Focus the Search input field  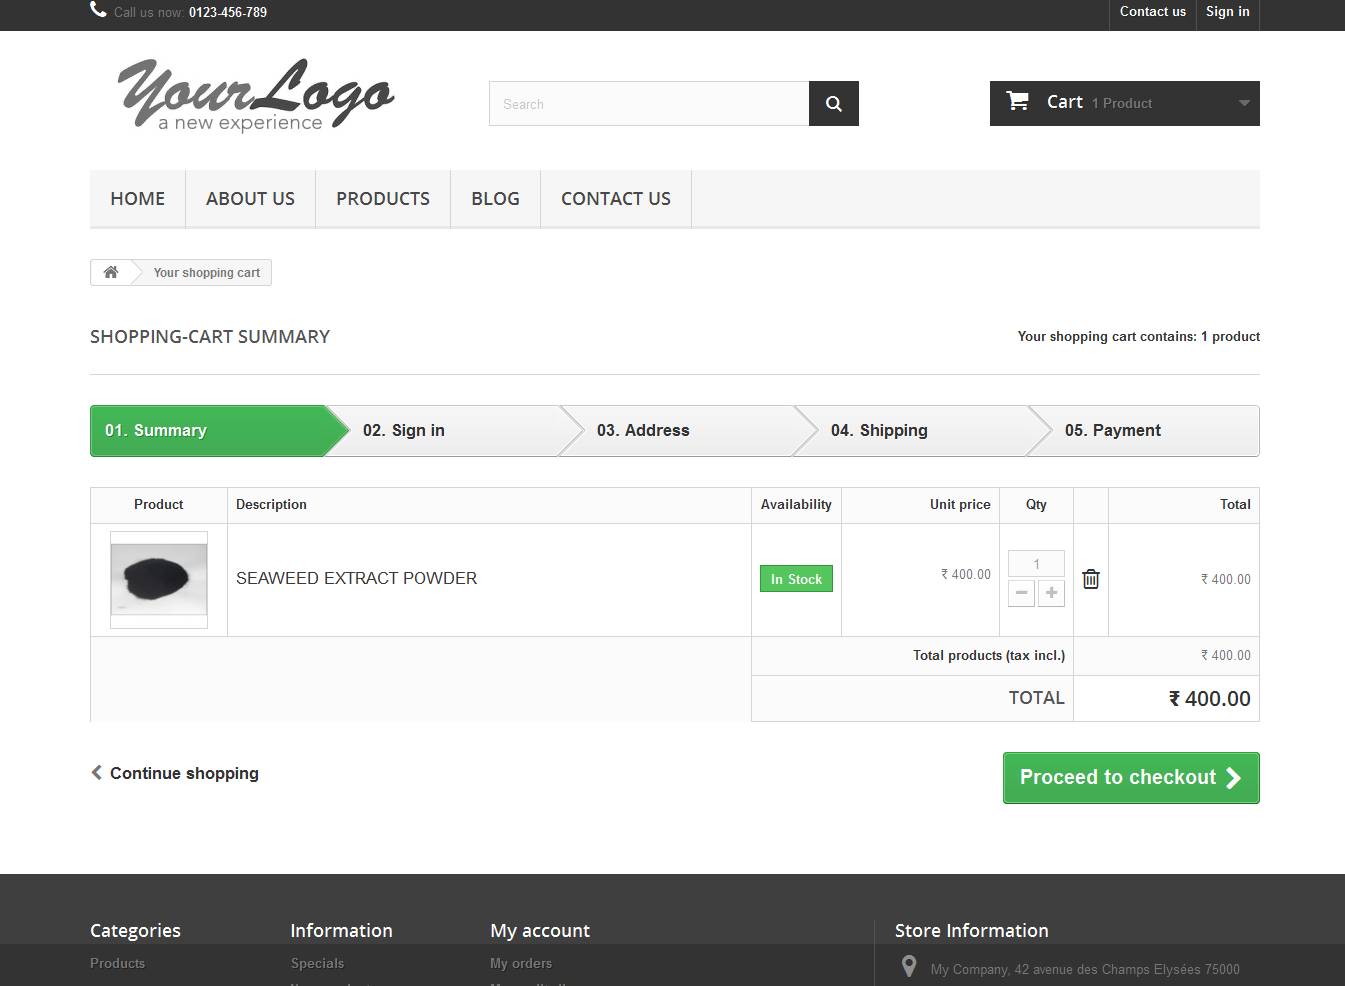coord(648,104)
